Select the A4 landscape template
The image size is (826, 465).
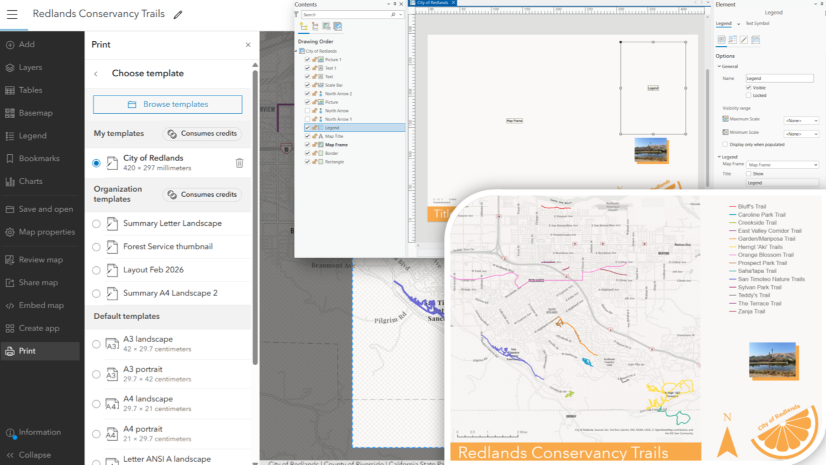[96, 404]
